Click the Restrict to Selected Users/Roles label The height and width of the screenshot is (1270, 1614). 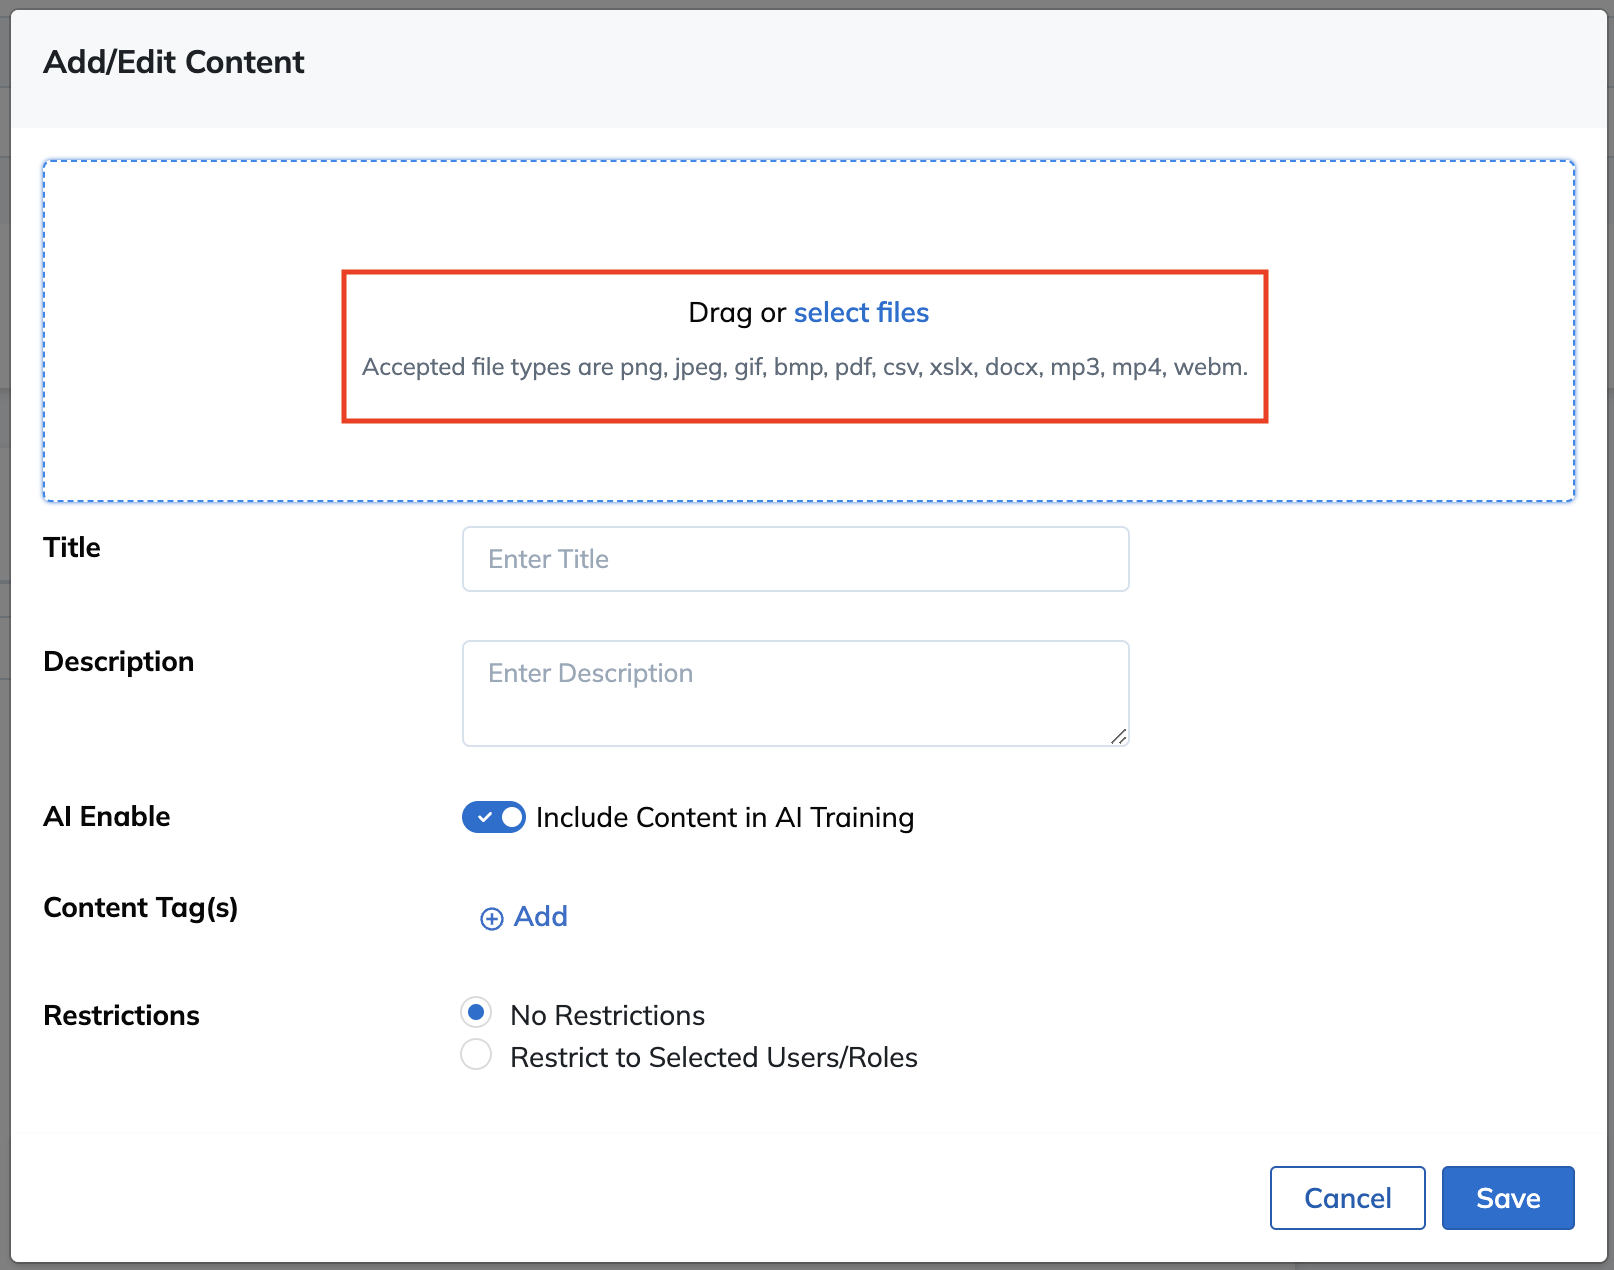(714, 1057)
